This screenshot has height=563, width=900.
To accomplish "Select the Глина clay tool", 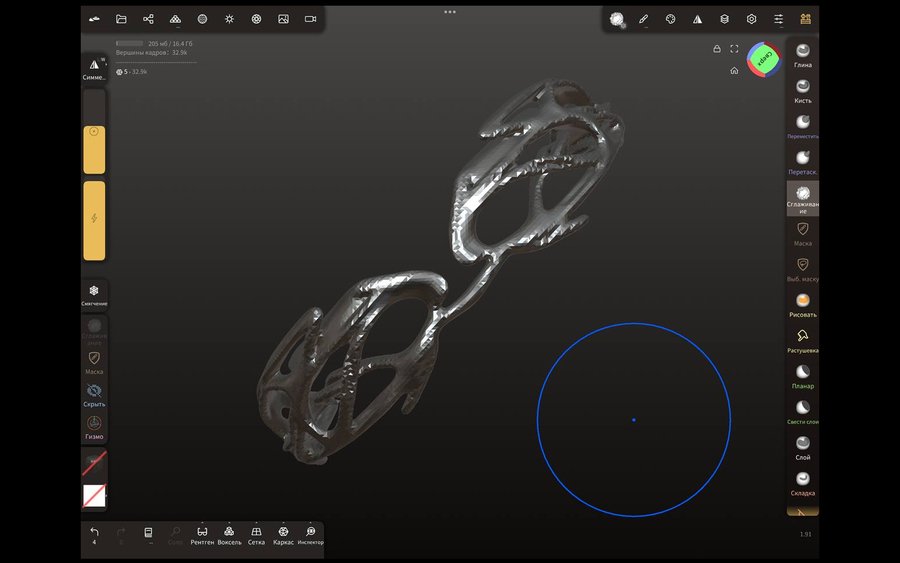I will (802, 56).
